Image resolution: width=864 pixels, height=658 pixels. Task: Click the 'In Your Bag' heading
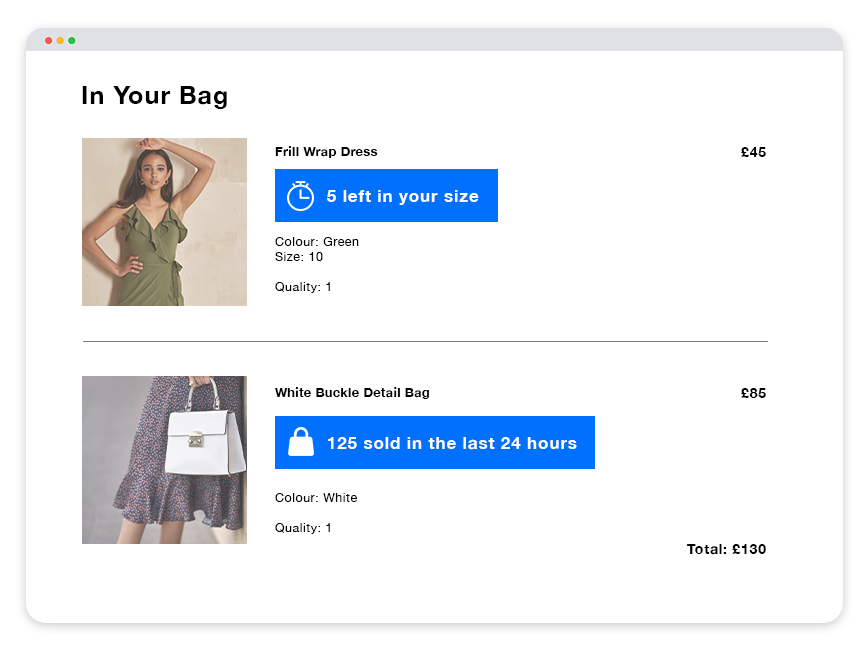tap(154, 96)
